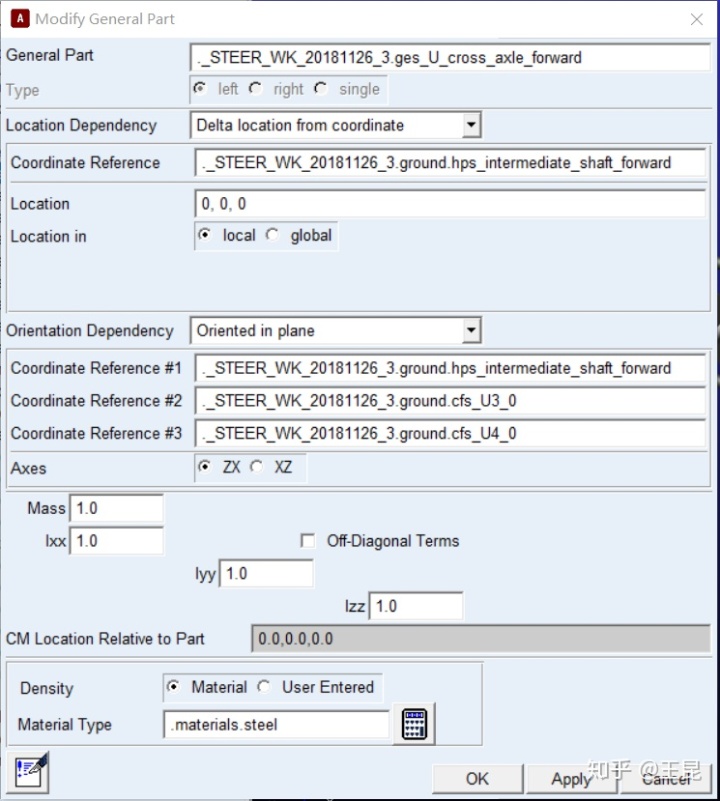
Task: Click the Material Type text field
Action: point(276,725)
